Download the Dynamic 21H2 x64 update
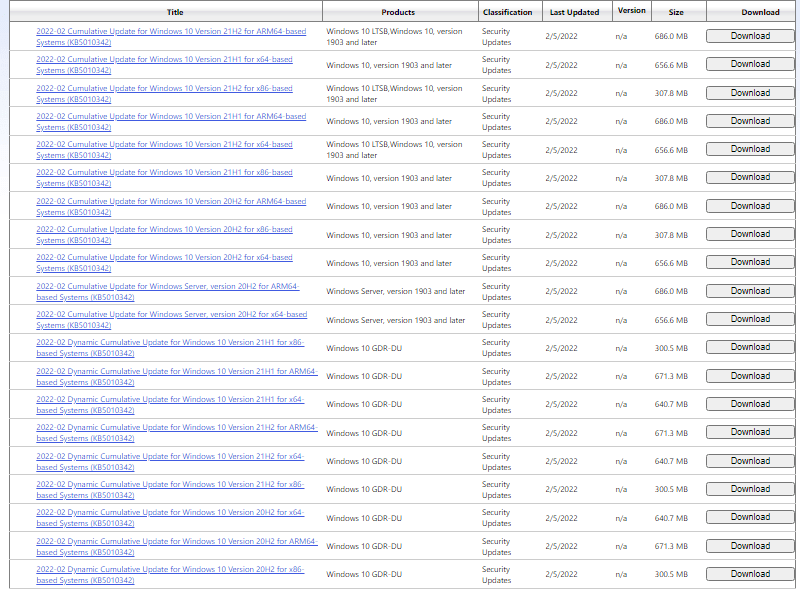This screenshot has height=600, width=800. point(750,461)
